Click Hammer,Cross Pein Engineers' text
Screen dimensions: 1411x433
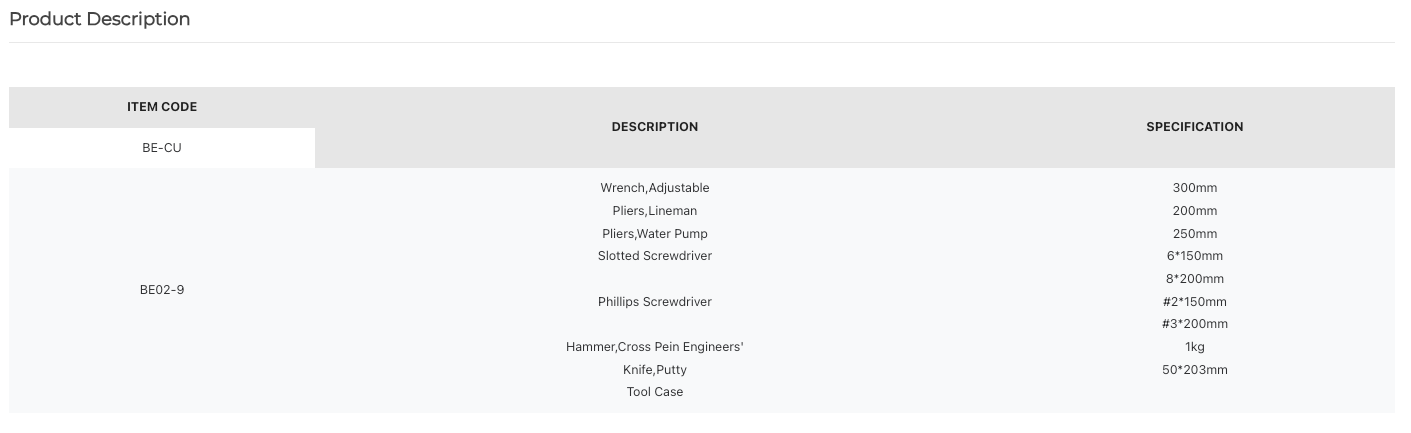[x=655, y=347]
